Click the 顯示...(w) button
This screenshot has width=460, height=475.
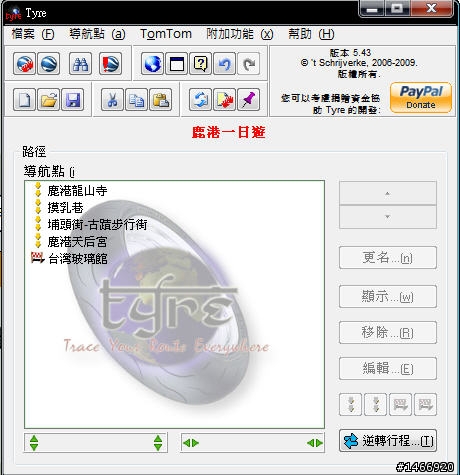click(388, 296)
